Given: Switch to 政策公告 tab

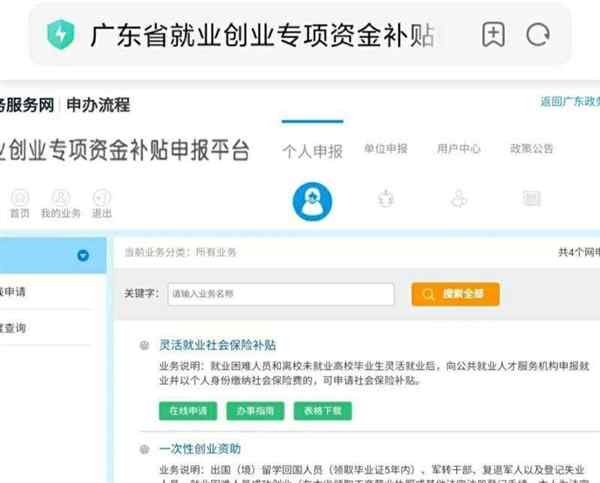Looking at the screenshot, I should 532,148.
